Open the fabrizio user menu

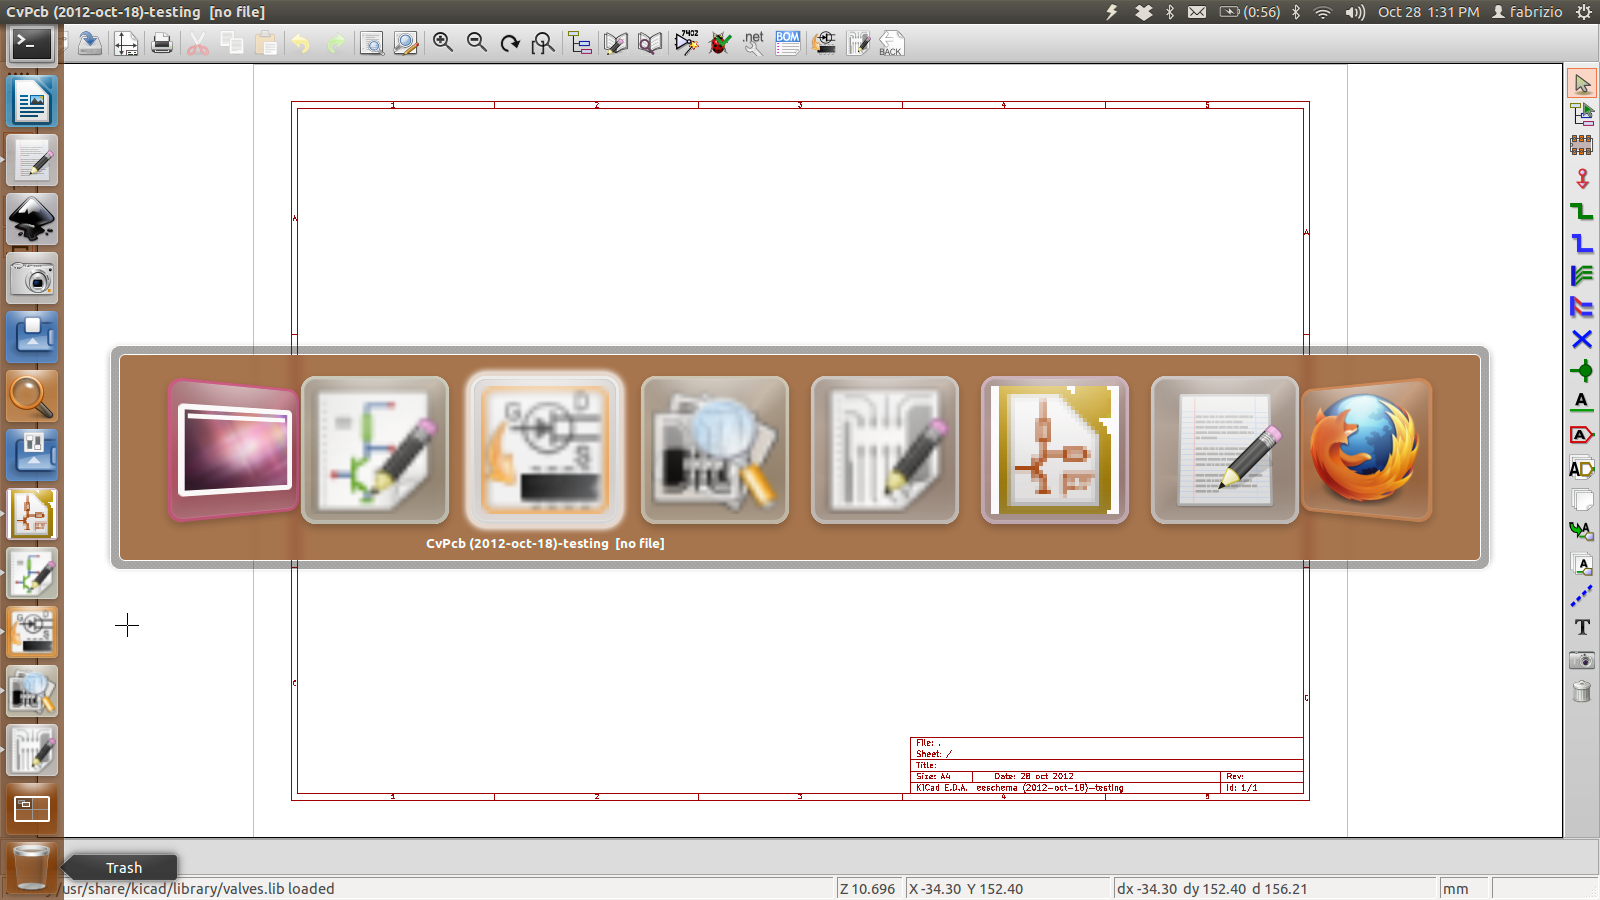pyautogui.click(x=1527, y=12)
